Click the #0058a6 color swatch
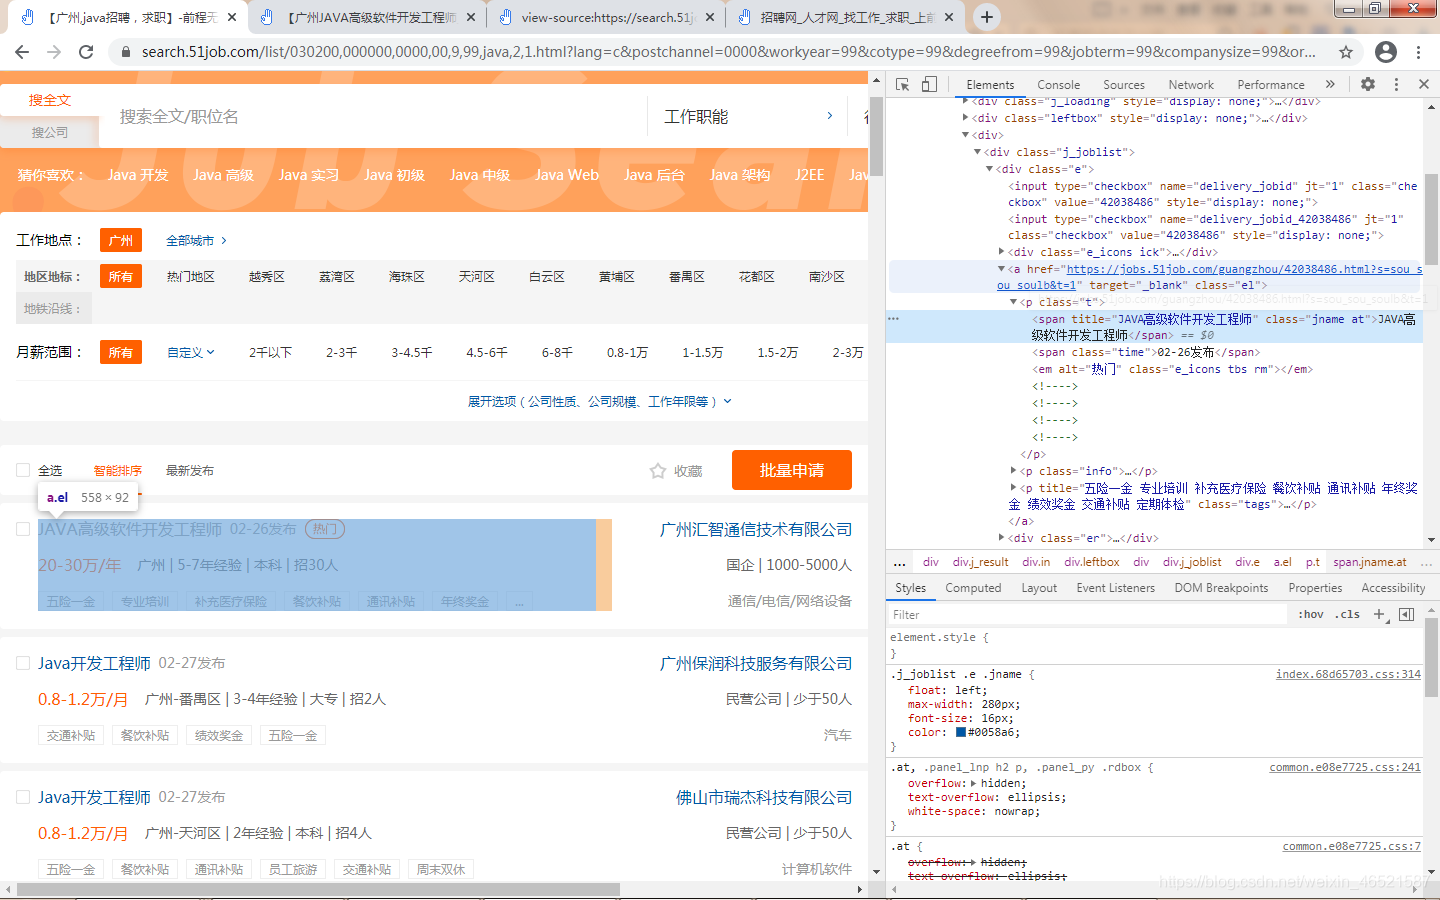Screen dimensions: 1440x900 [961, 732]
